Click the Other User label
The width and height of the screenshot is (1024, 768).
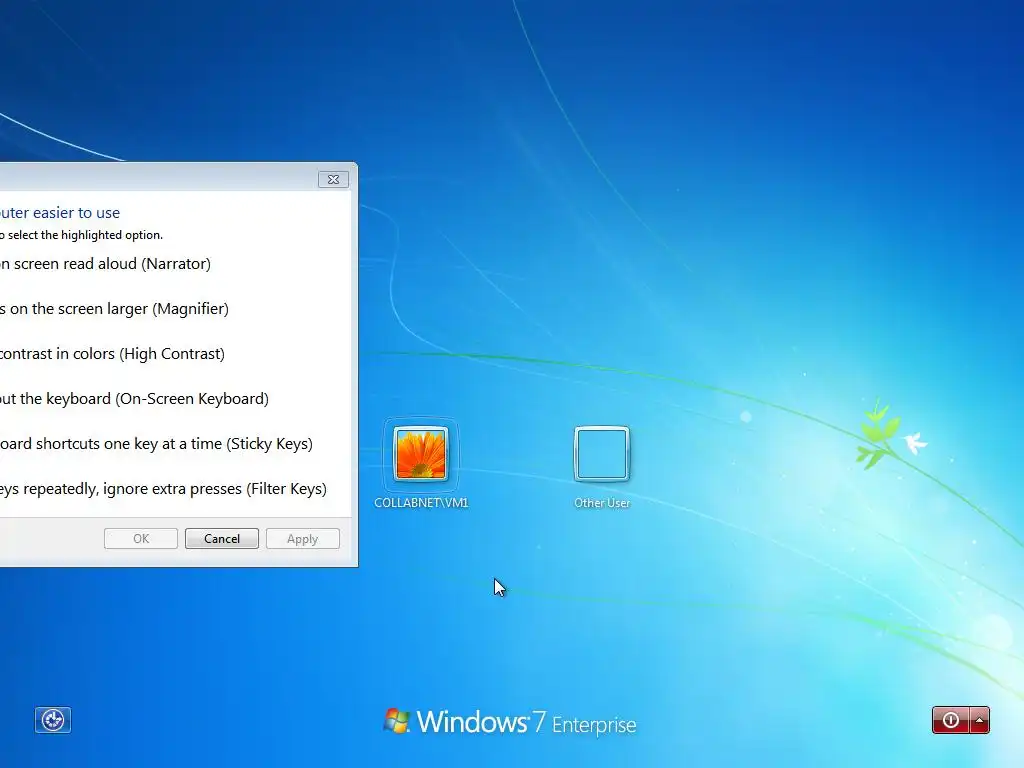coord(601,503)
